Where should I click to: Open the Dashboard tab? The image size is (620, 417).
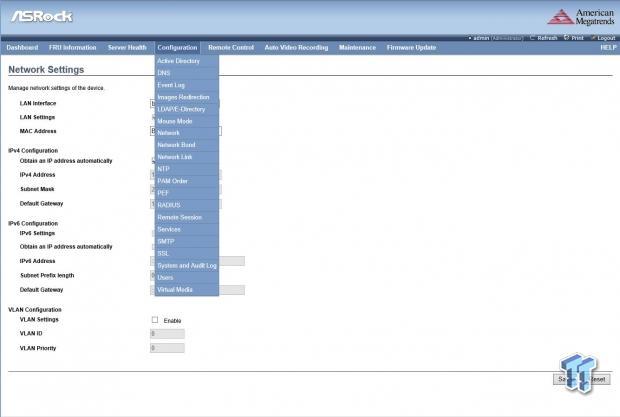23,47
